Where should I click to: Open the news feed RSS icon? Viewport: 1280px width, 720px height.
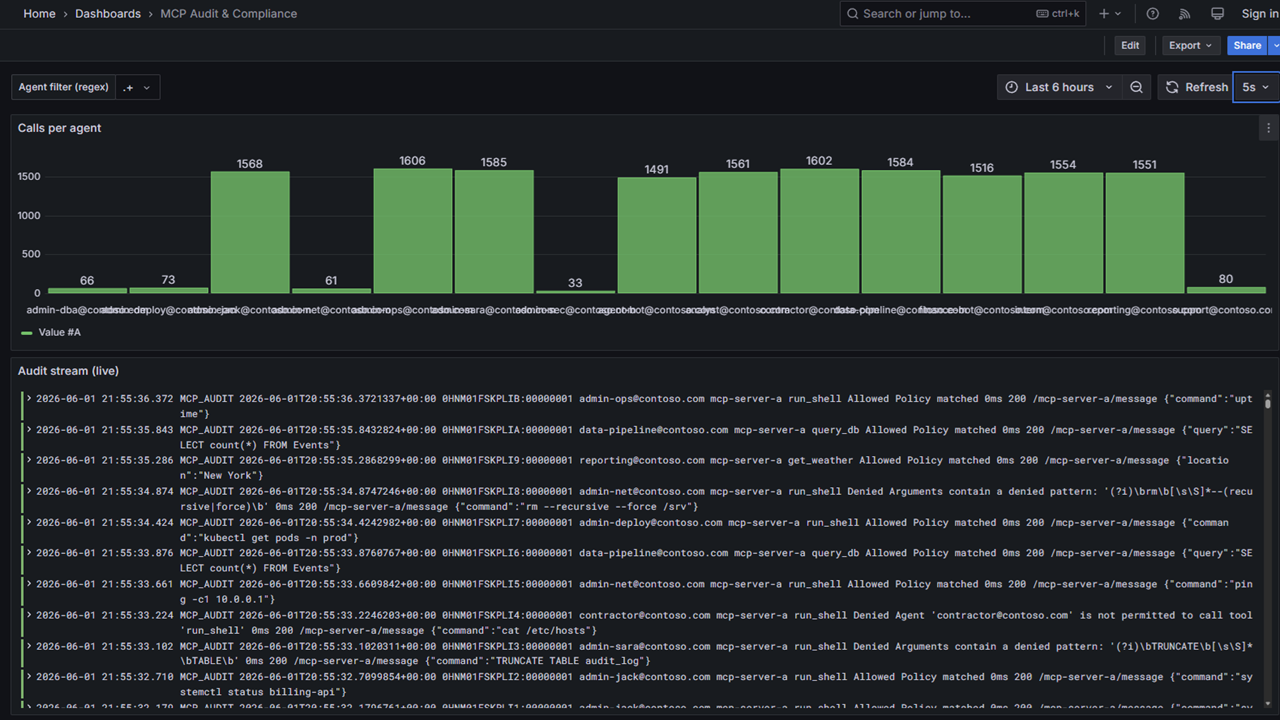click(x=1185, y=14)
